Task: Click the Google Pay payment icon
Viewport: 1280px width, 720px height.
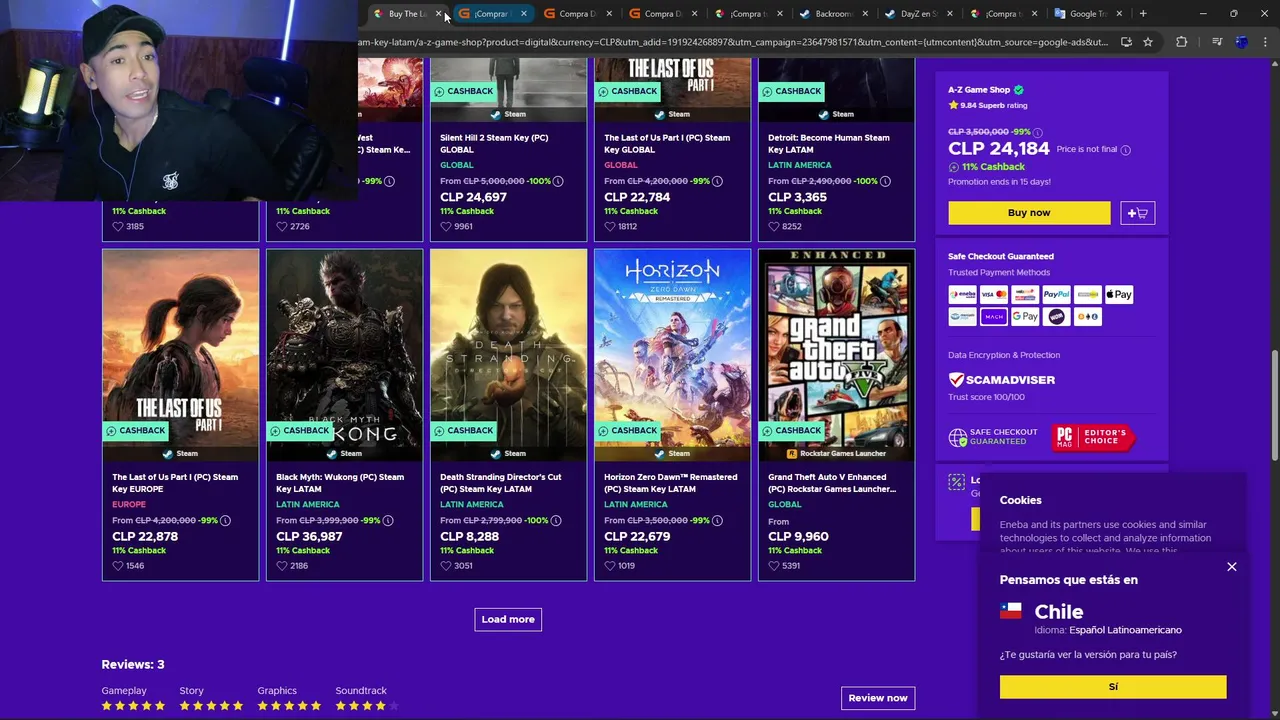Action: point(1025,316)
